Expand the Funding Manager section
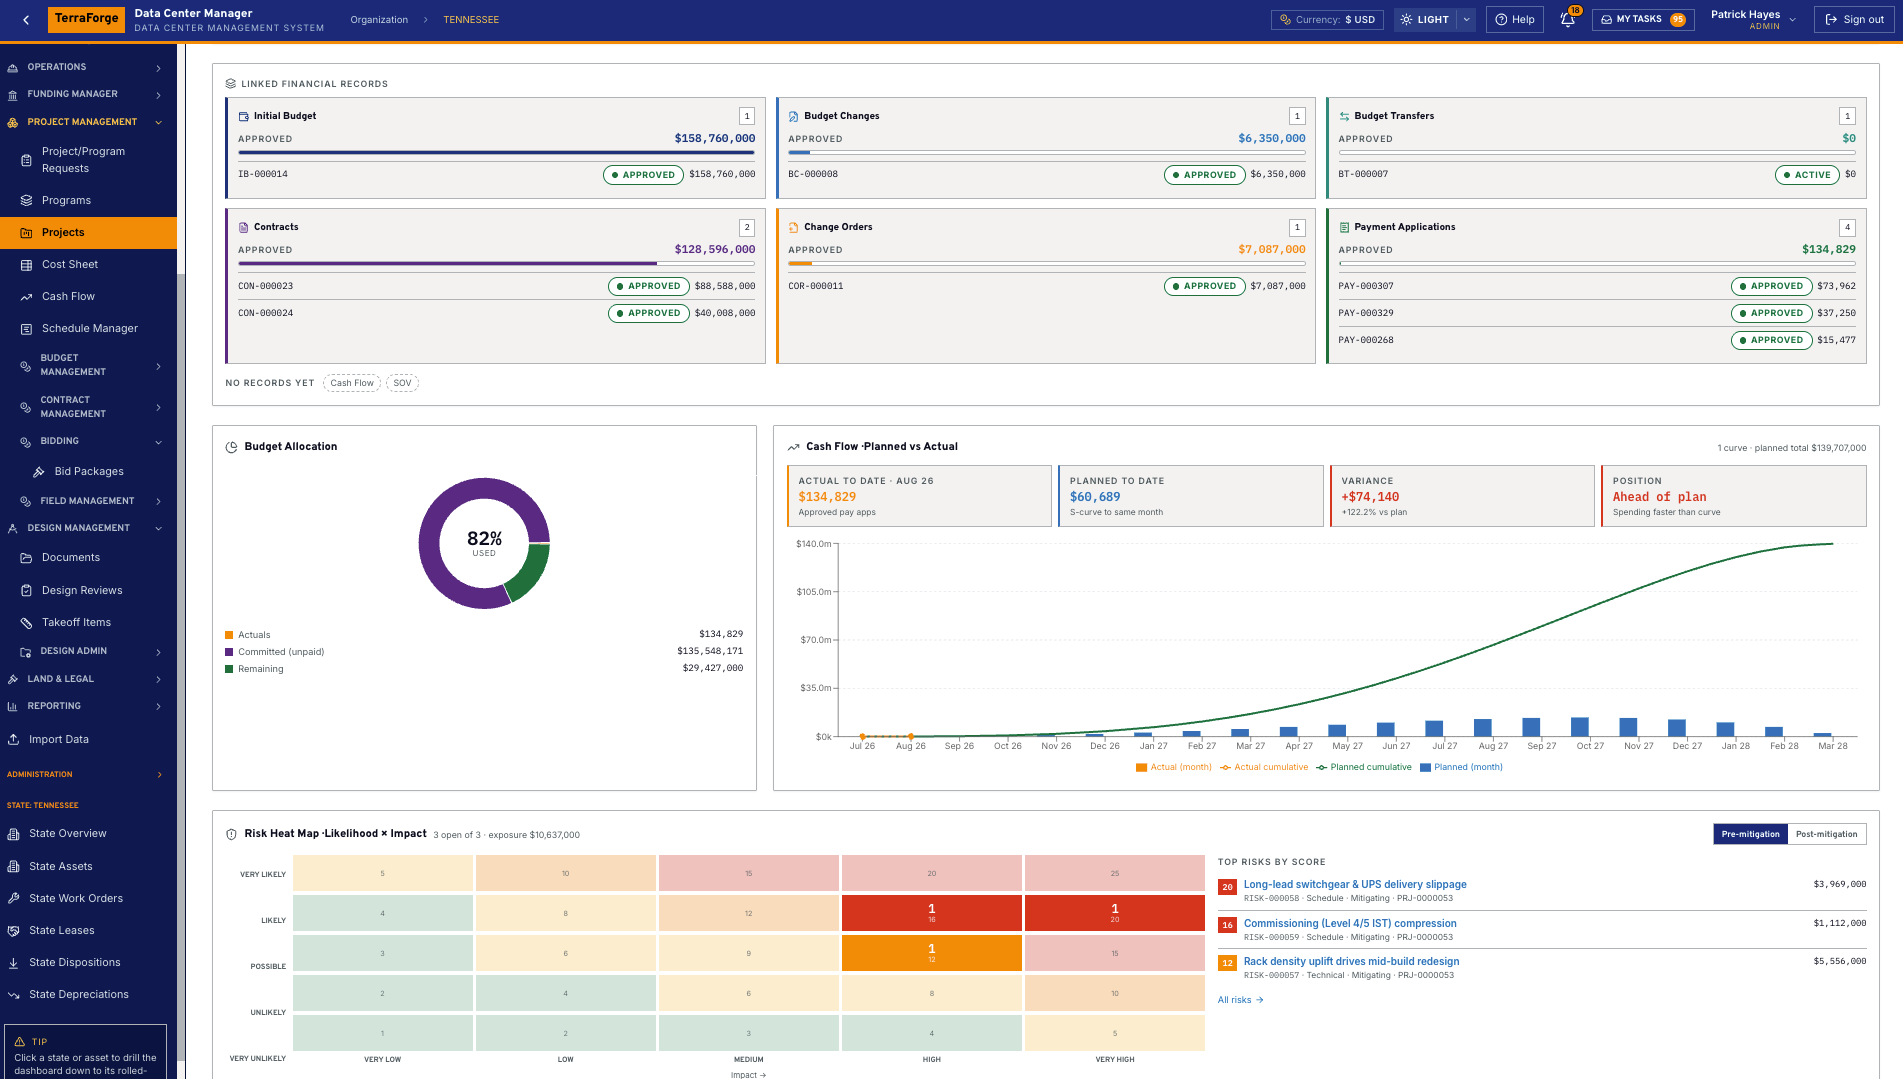1903x1079 pixels. coord(88,94)
